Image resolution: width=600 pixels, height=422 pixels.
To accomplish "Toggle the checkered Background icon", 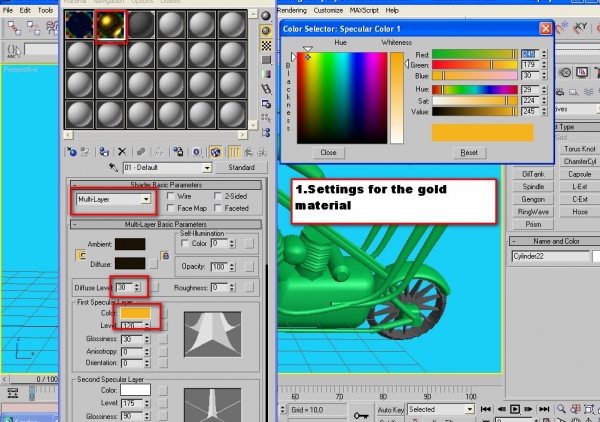I will [266, 46].
